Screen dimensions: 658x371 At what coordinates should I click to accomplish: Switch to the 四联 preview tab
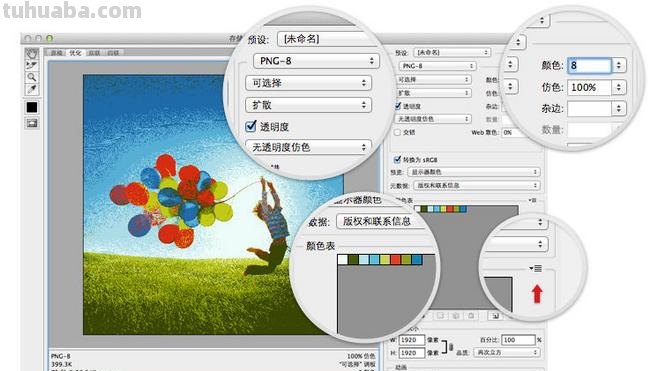(113, 53)
